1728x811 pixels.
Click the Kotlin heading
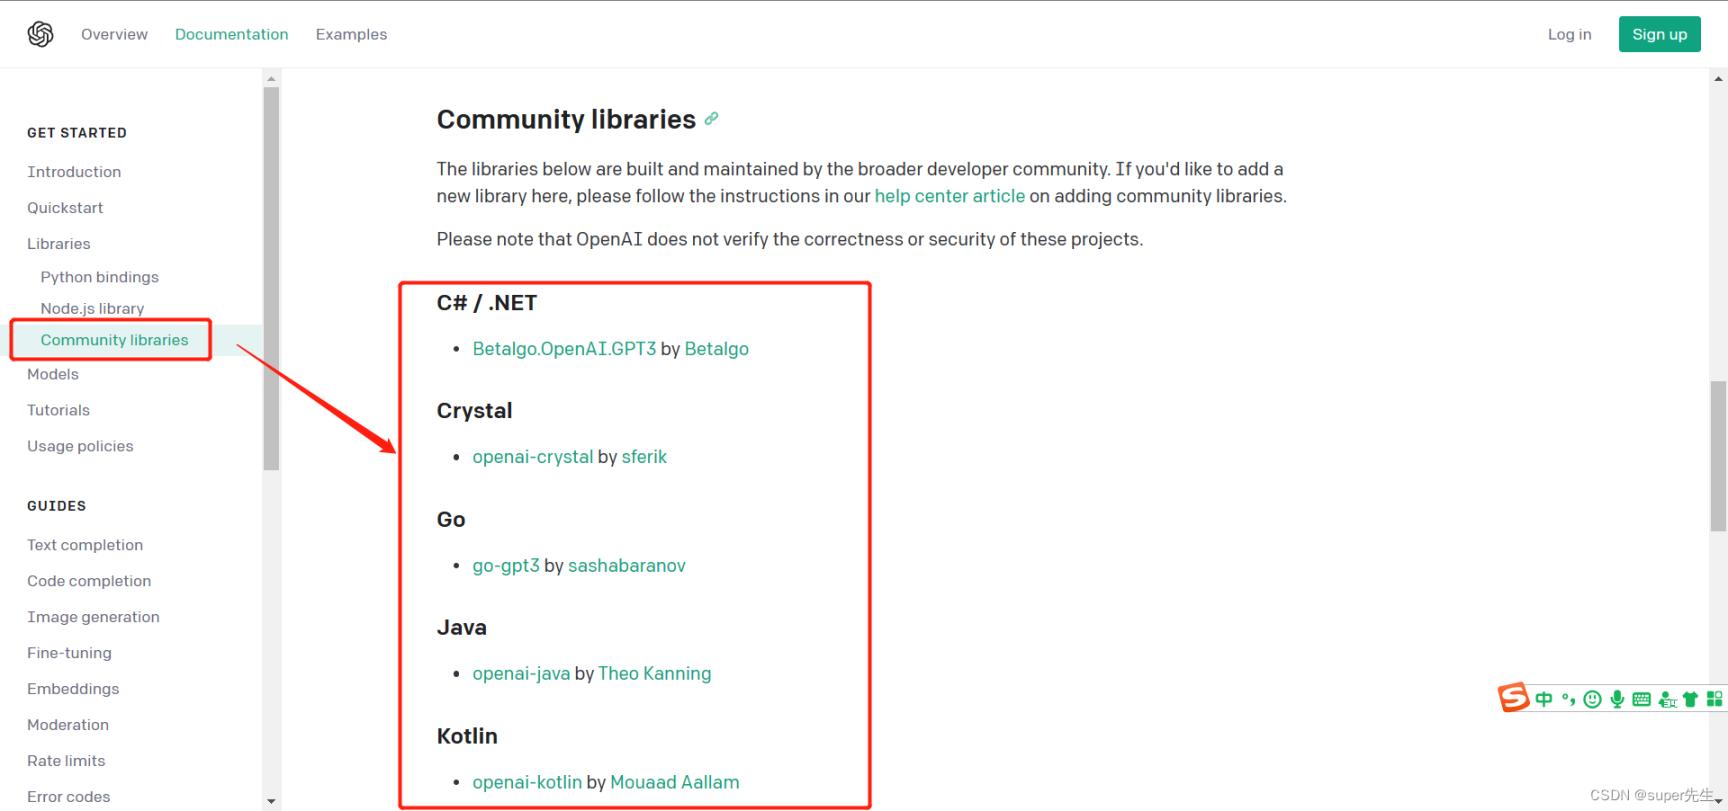467,736
